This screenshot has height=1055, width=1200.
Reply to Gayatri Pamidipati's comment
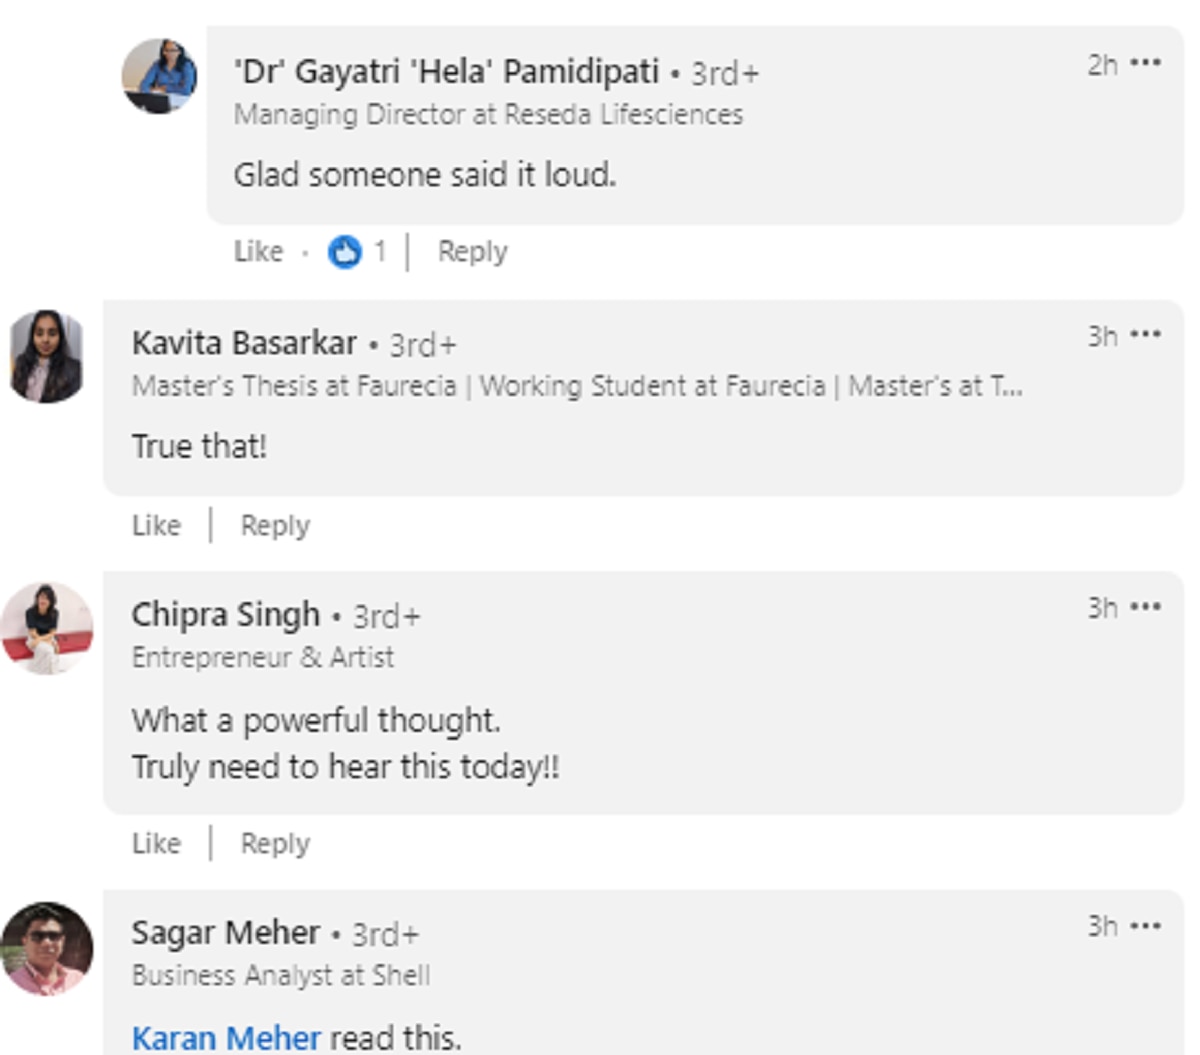472,252
